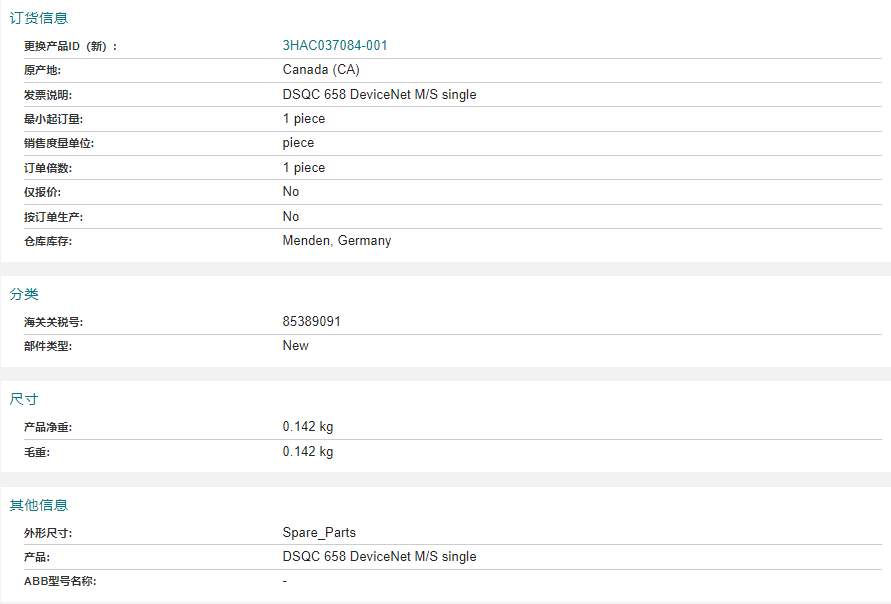The width and height of the screenshot is (891, 604).
Task: Select the 订货信息 section heading
Action: (x=39, y=18)
